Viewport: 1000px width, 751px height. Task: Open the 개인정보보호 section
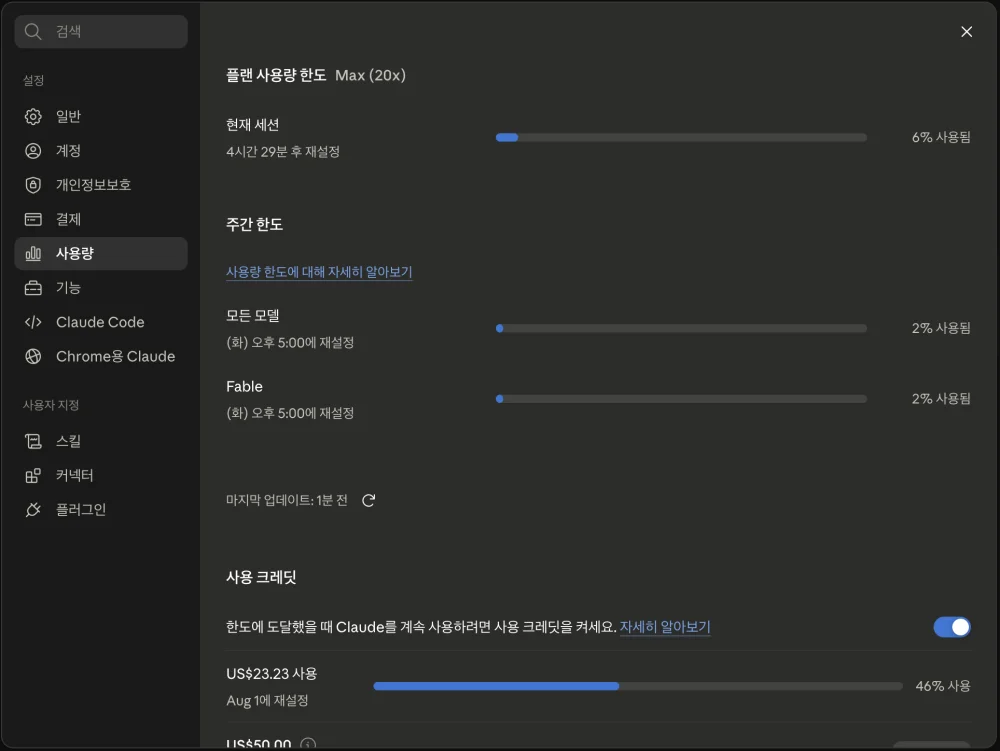101,185
